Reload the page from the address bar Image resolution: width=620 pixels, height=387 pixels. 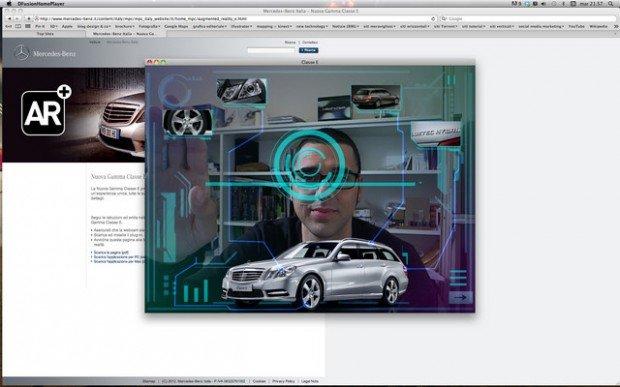(433, 19)
